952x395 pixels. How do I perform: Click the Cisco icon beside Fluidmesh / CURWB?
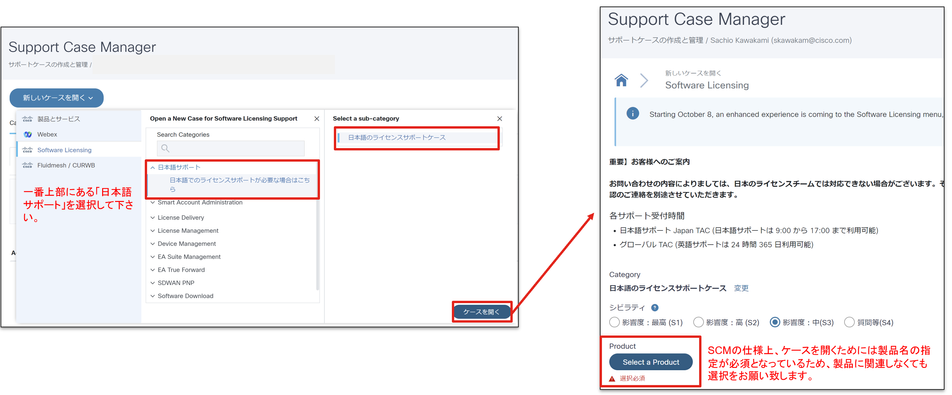click(x=27, y=165)
